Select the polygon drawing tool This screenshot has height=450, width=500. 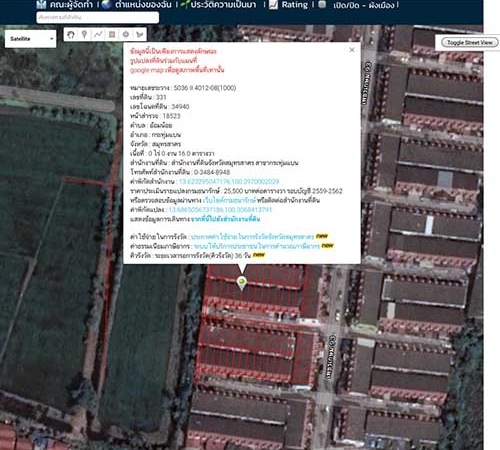click(140, 34)
